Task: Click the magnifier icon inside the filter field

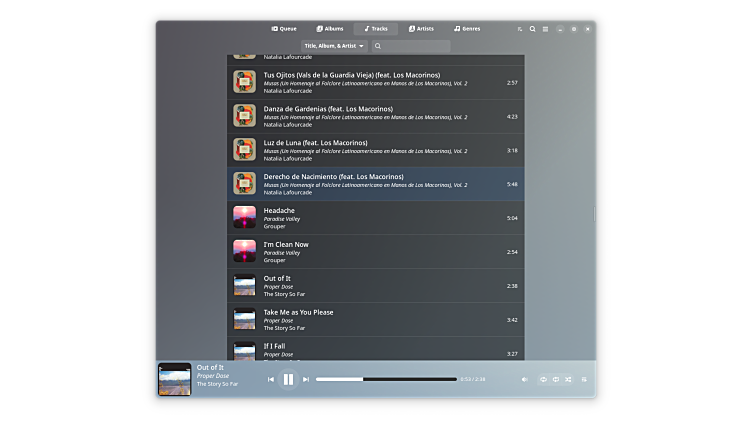Action: [378, 46]
